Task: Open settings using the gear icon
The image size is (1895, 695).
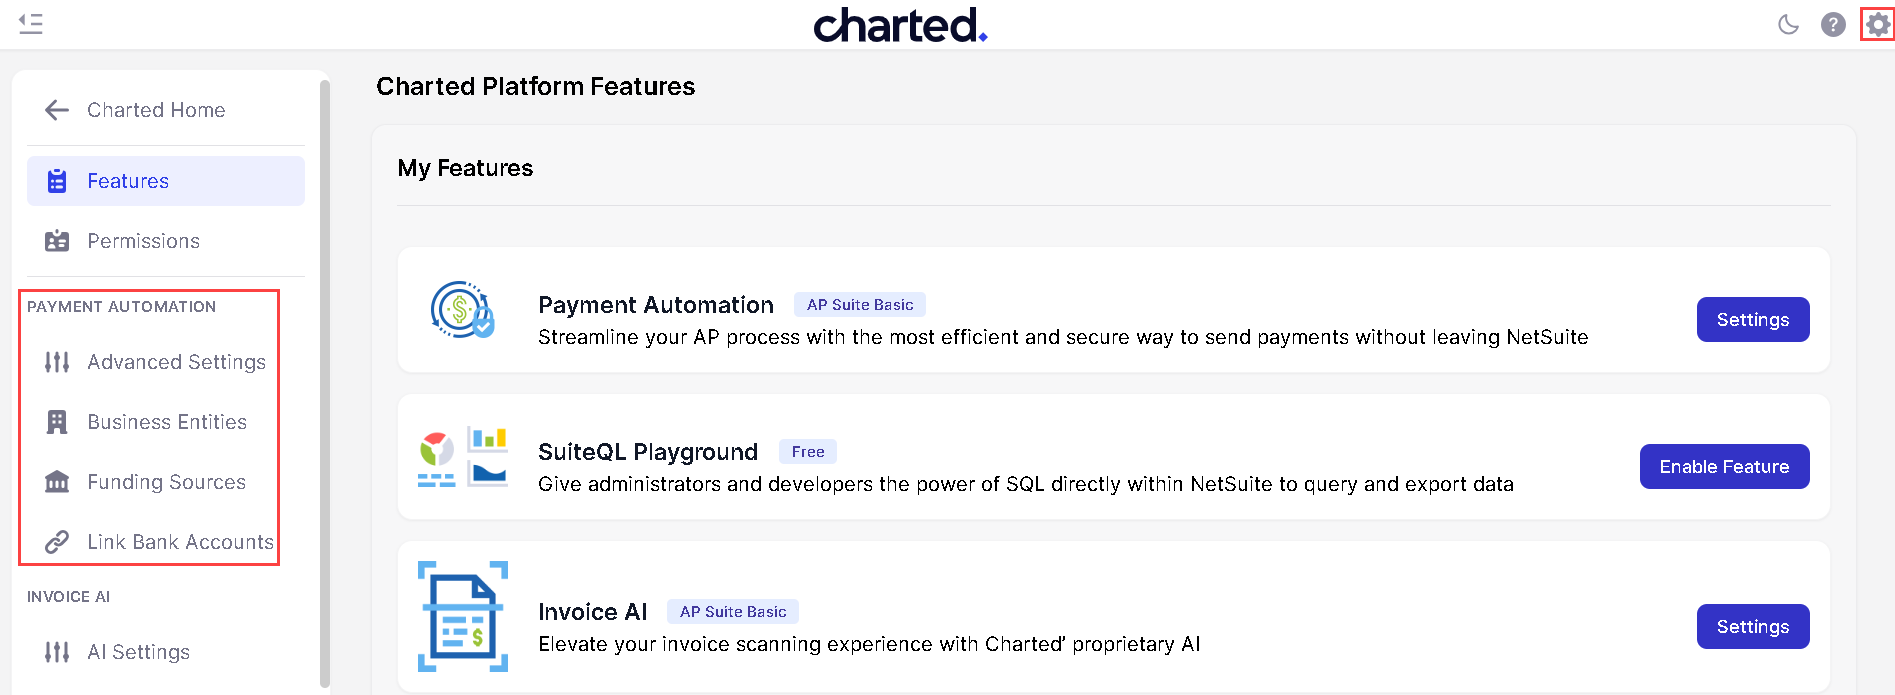Action: click(x=1878, y=24)
